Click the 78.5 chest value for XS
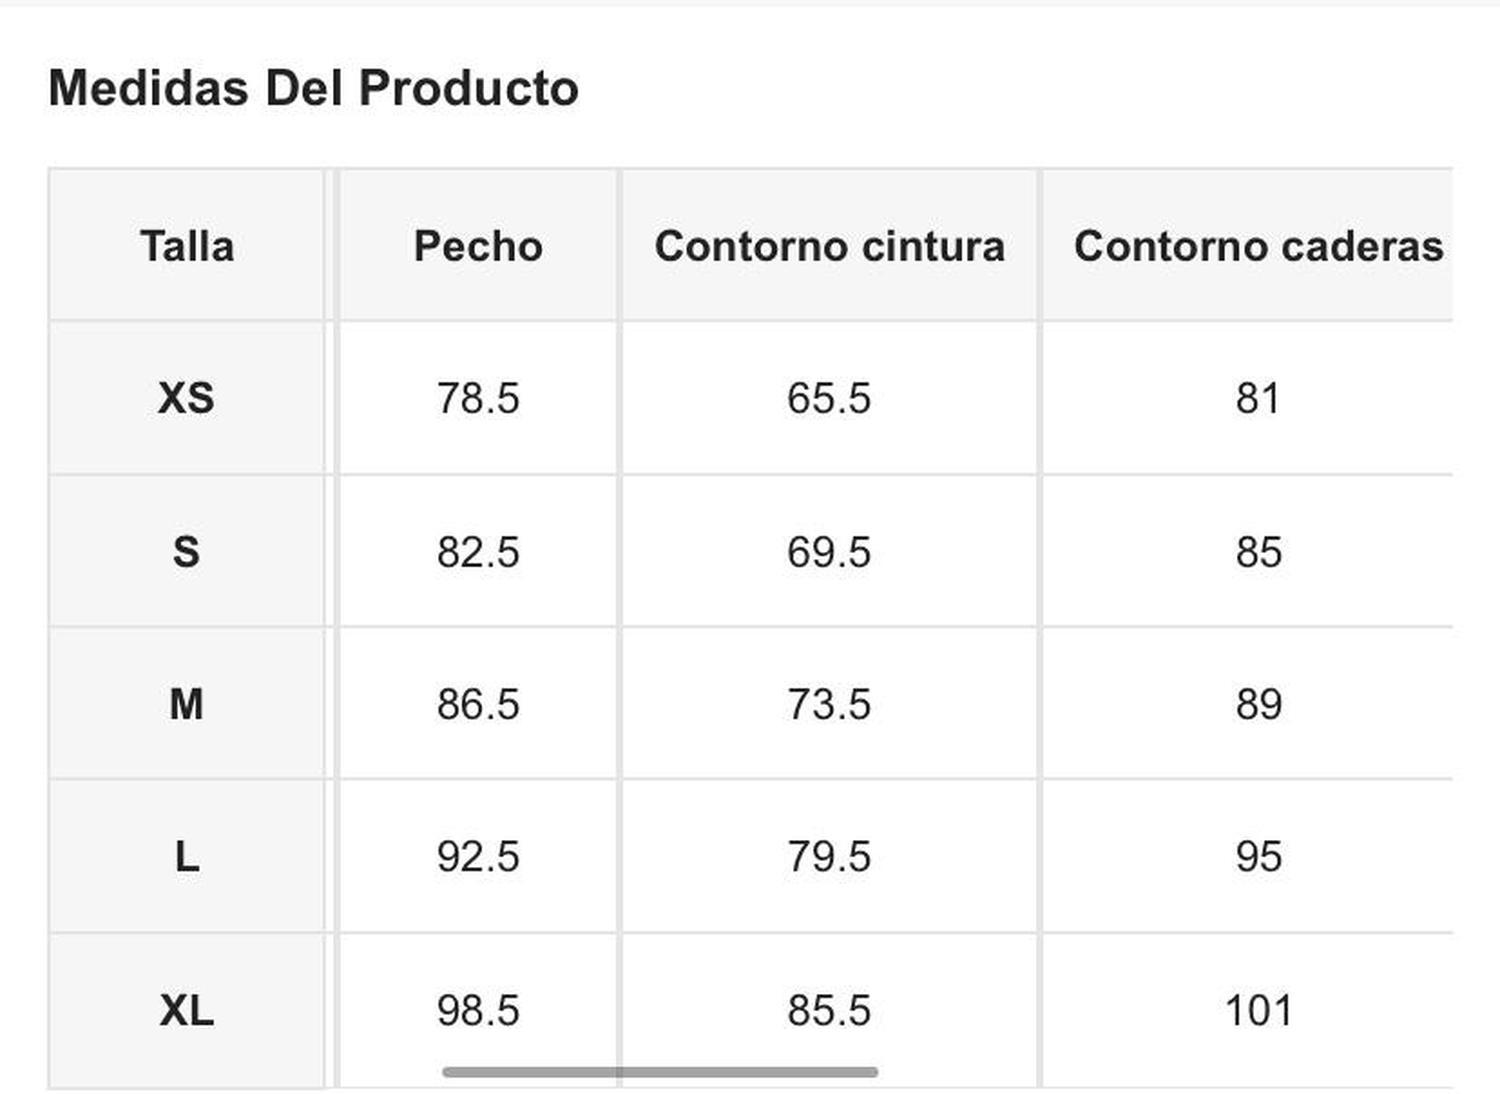This screenshot has height=1094, width=1500. [x=478, y=398]
